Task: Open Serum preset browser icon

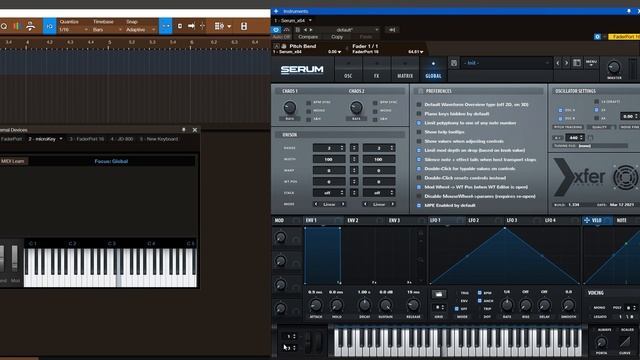Action: coord(577,63)
